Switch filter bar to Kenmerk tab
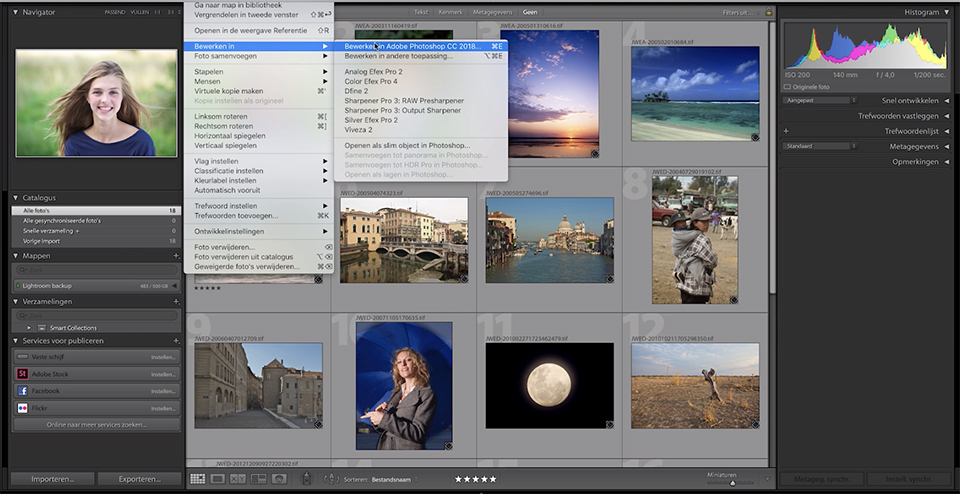 coord(451,12)
